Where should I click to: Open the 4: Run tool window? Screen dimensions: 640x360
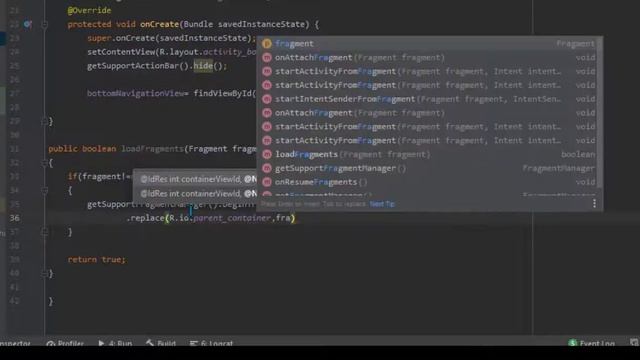[115, 343]
